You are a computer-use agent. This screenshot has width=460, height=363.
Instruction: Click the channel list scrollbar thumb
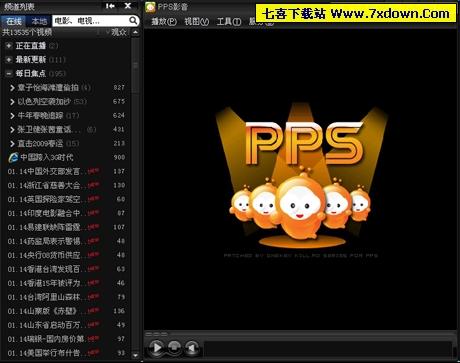(x=135, y=65)
